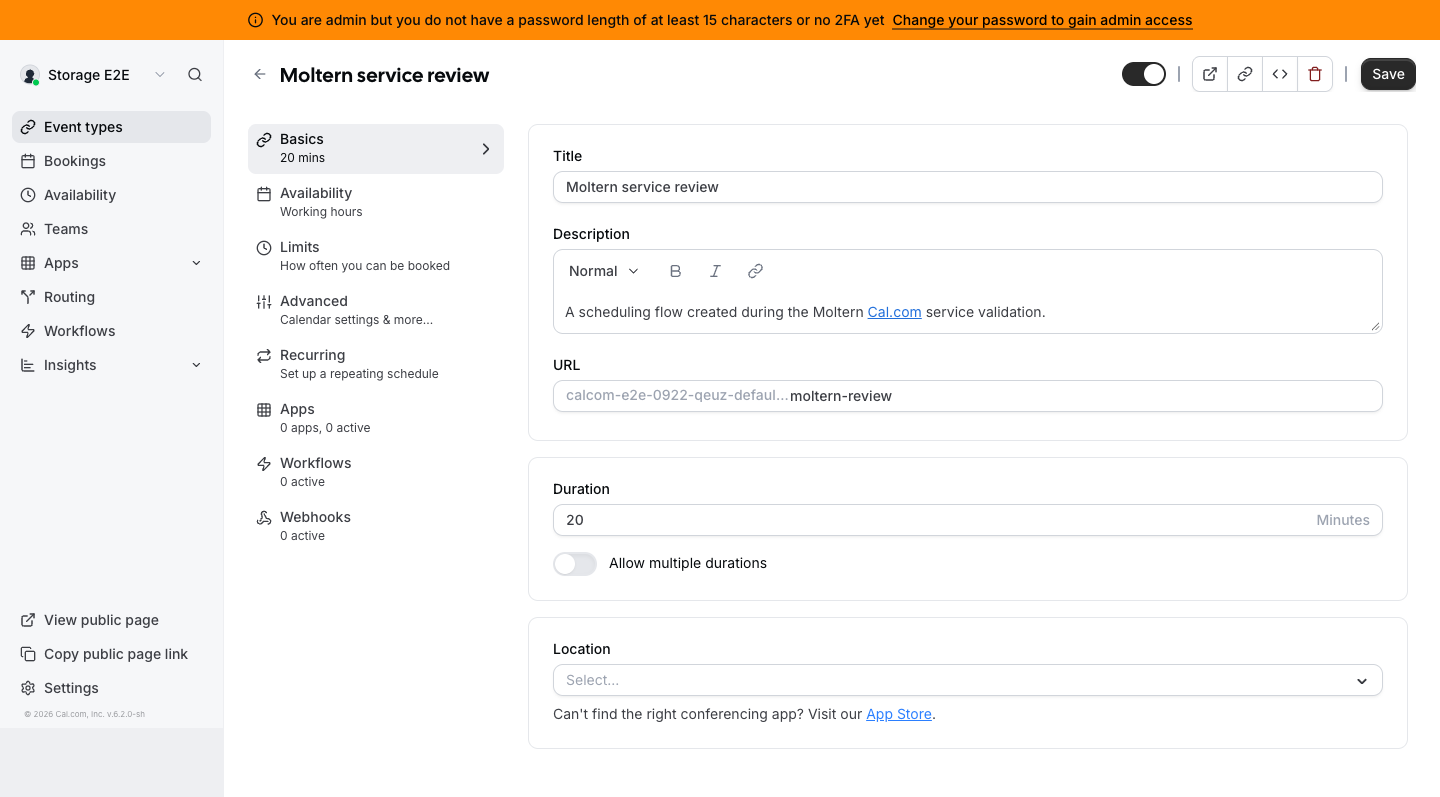Open the Storage E2E account dropdown
Viewport: 1440px width, 797px height.
[95, 75]
